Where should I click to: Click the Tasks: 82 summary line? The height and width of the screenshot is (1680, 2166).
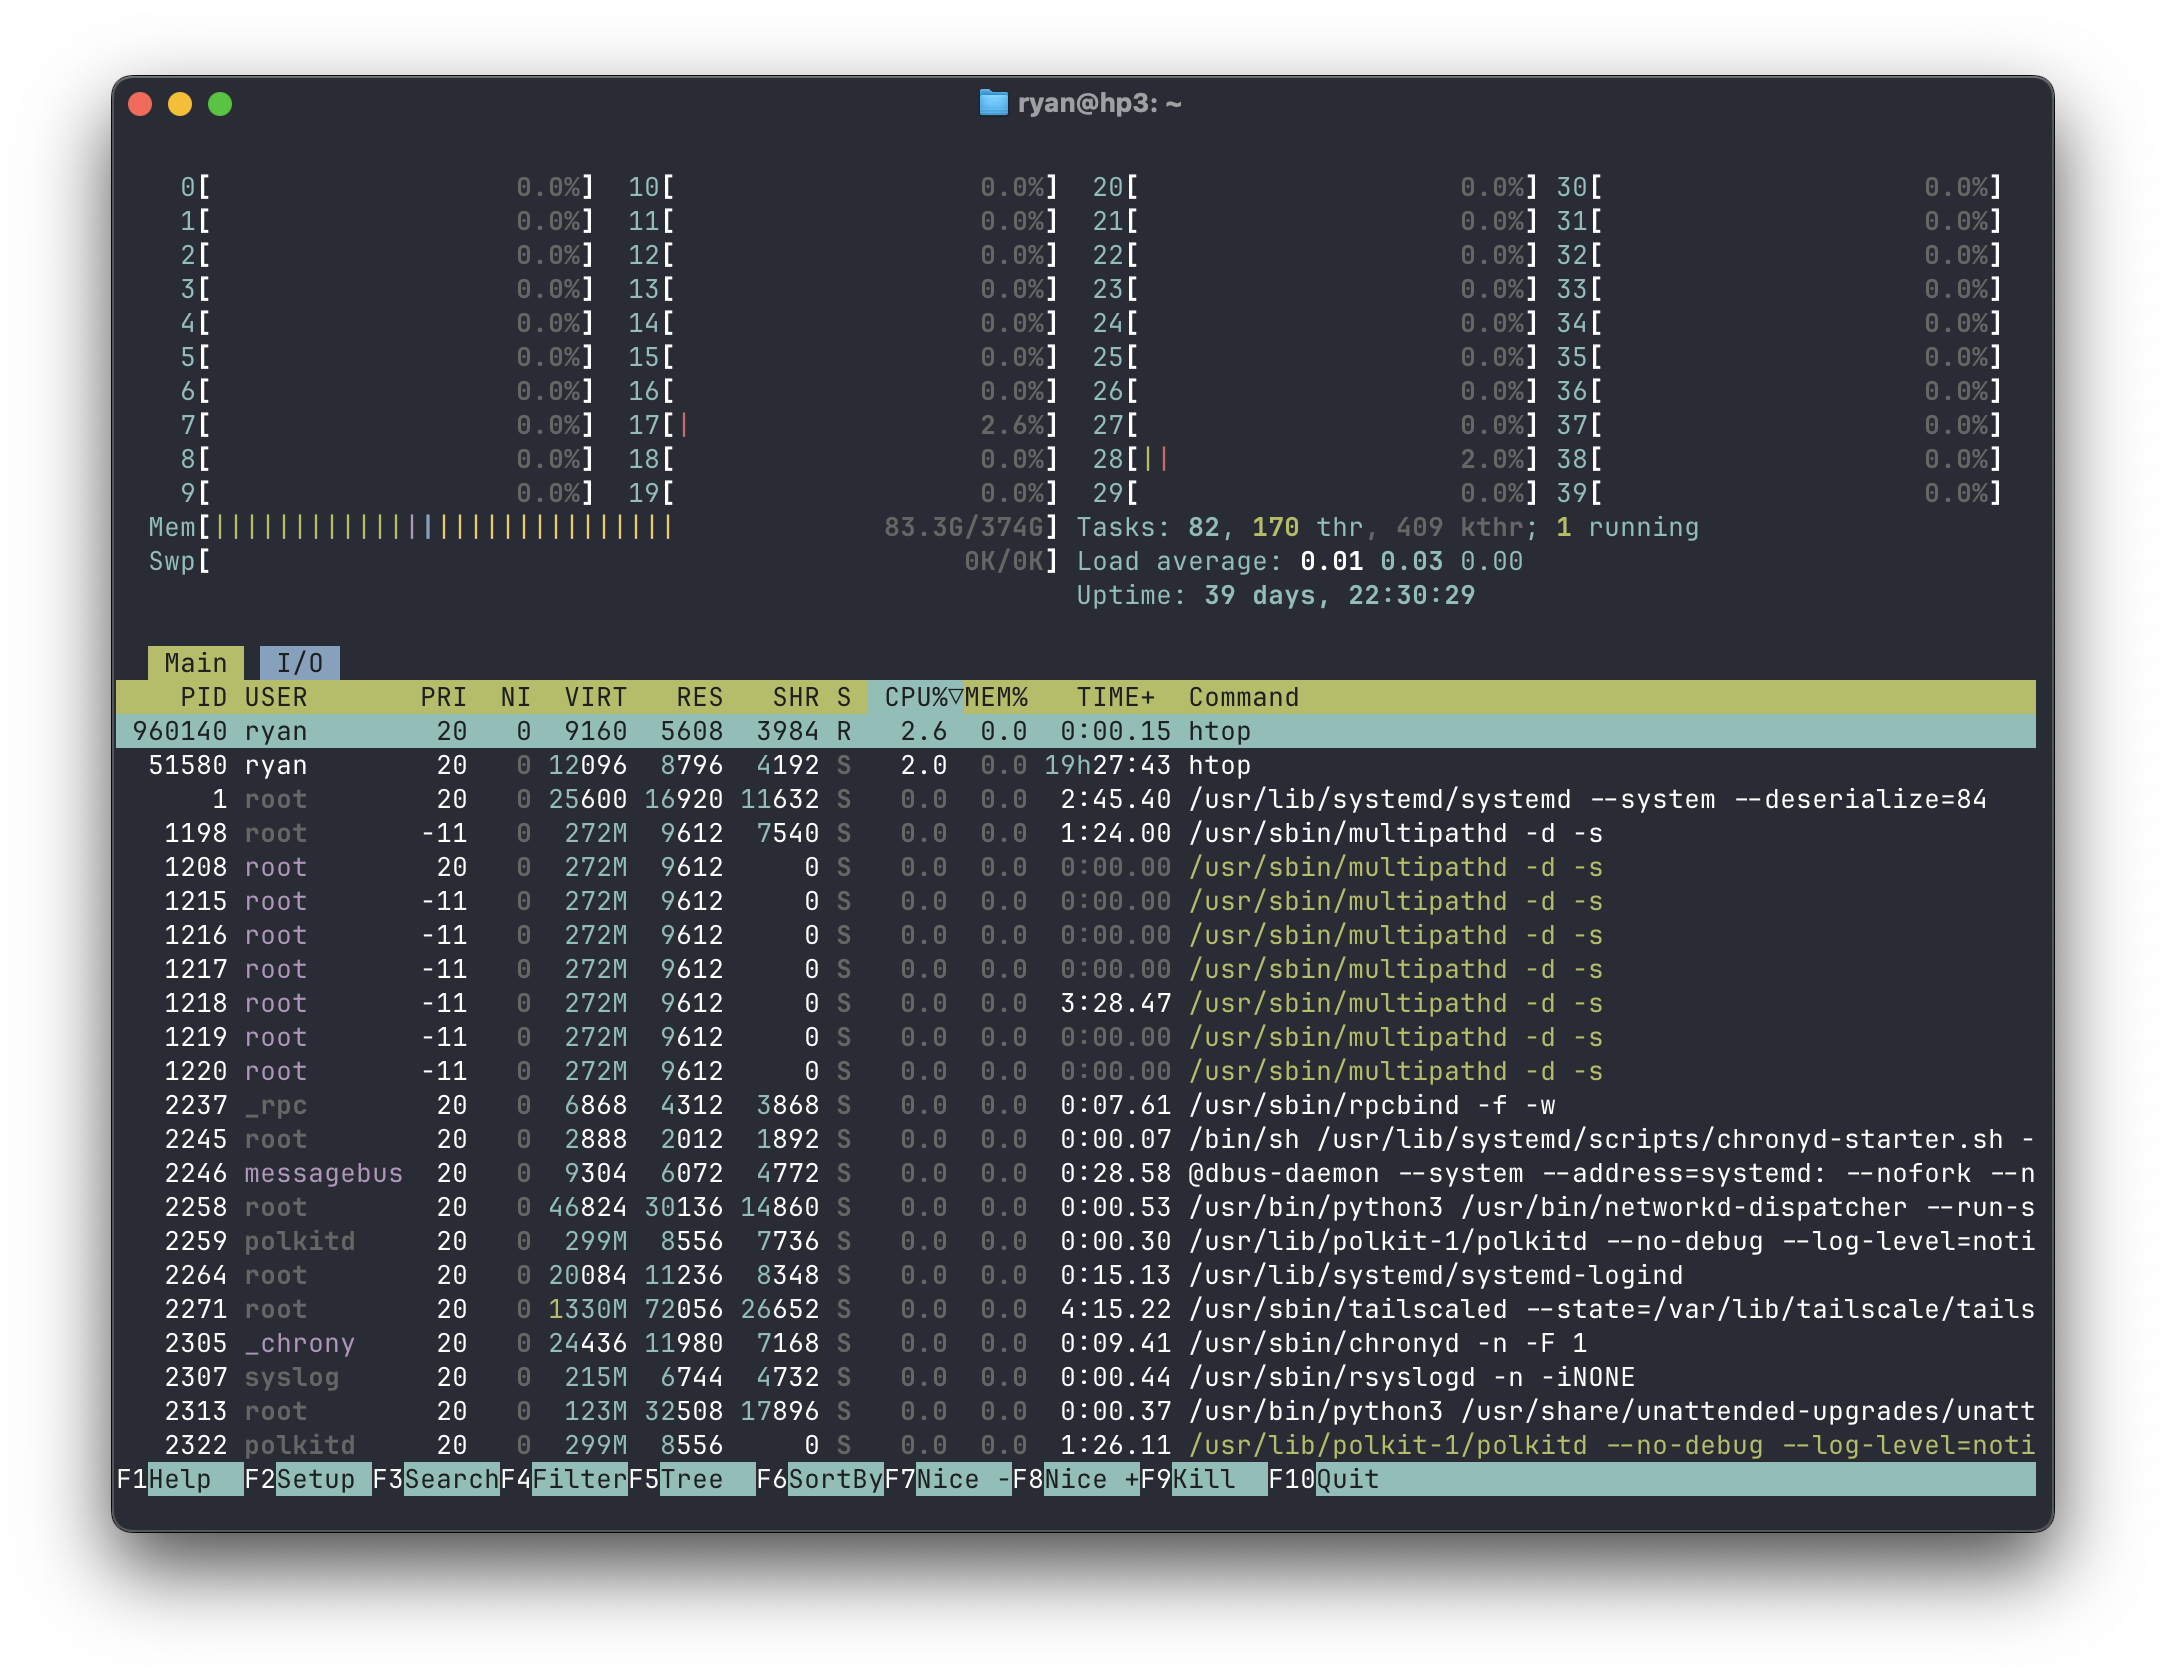coord(1387,527)
